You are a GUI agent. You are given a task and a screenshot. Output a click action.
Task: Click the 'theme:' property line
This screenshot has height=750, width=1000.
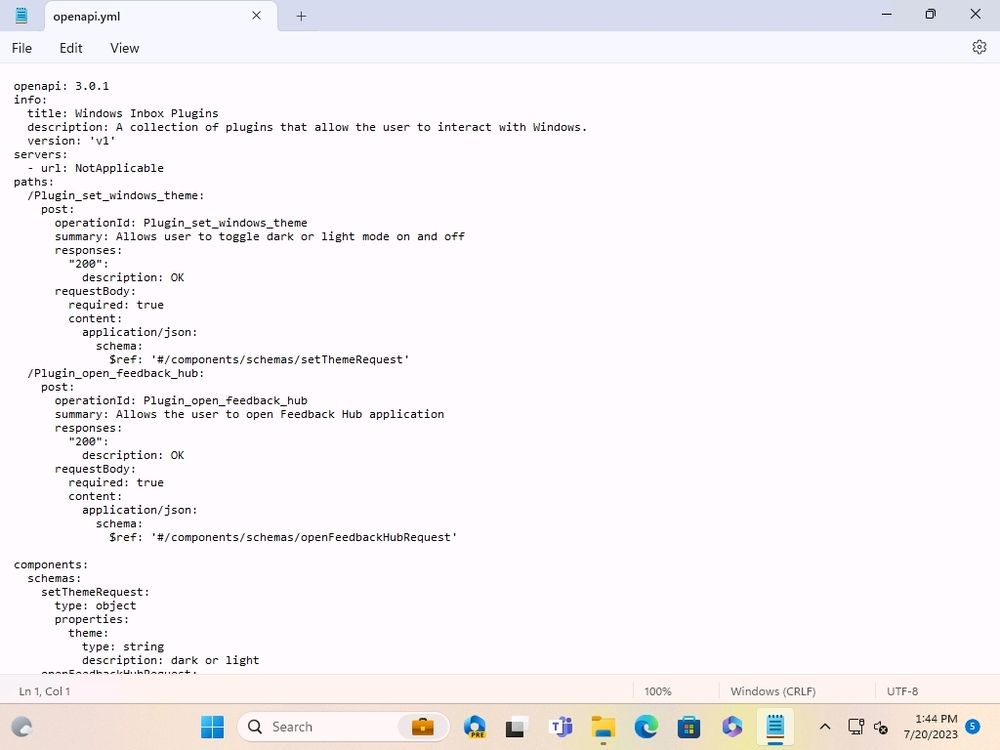(88, 633)
